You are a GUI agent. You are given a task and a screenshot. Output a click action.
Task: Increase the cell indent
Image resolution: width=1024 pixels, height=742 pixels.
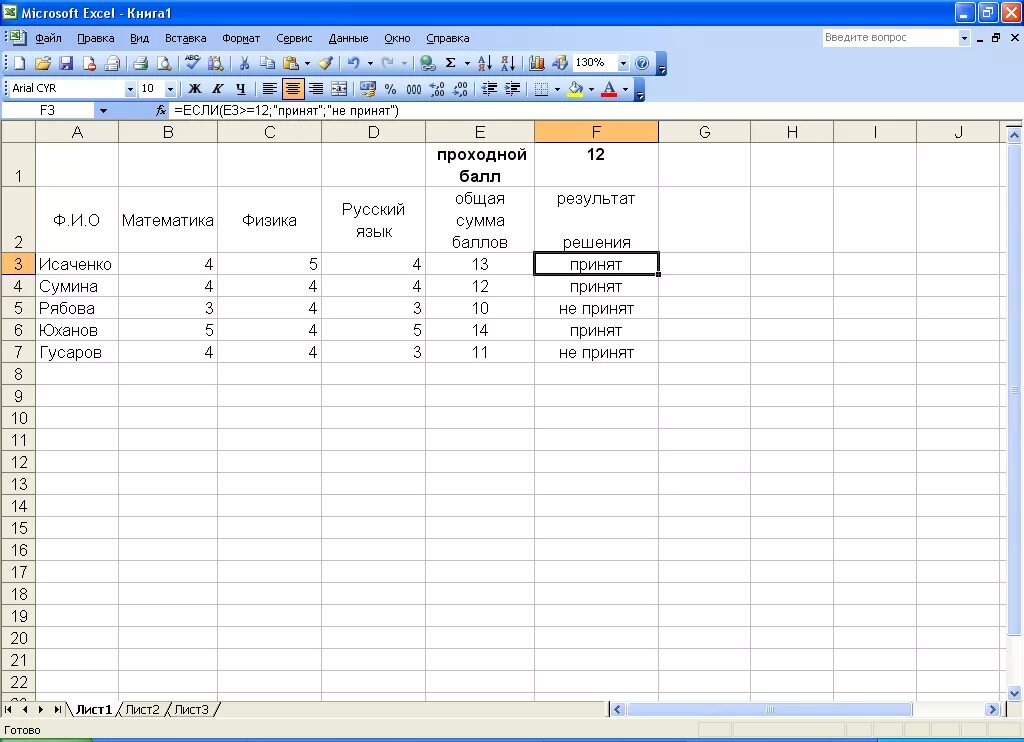tap(513, 89)
